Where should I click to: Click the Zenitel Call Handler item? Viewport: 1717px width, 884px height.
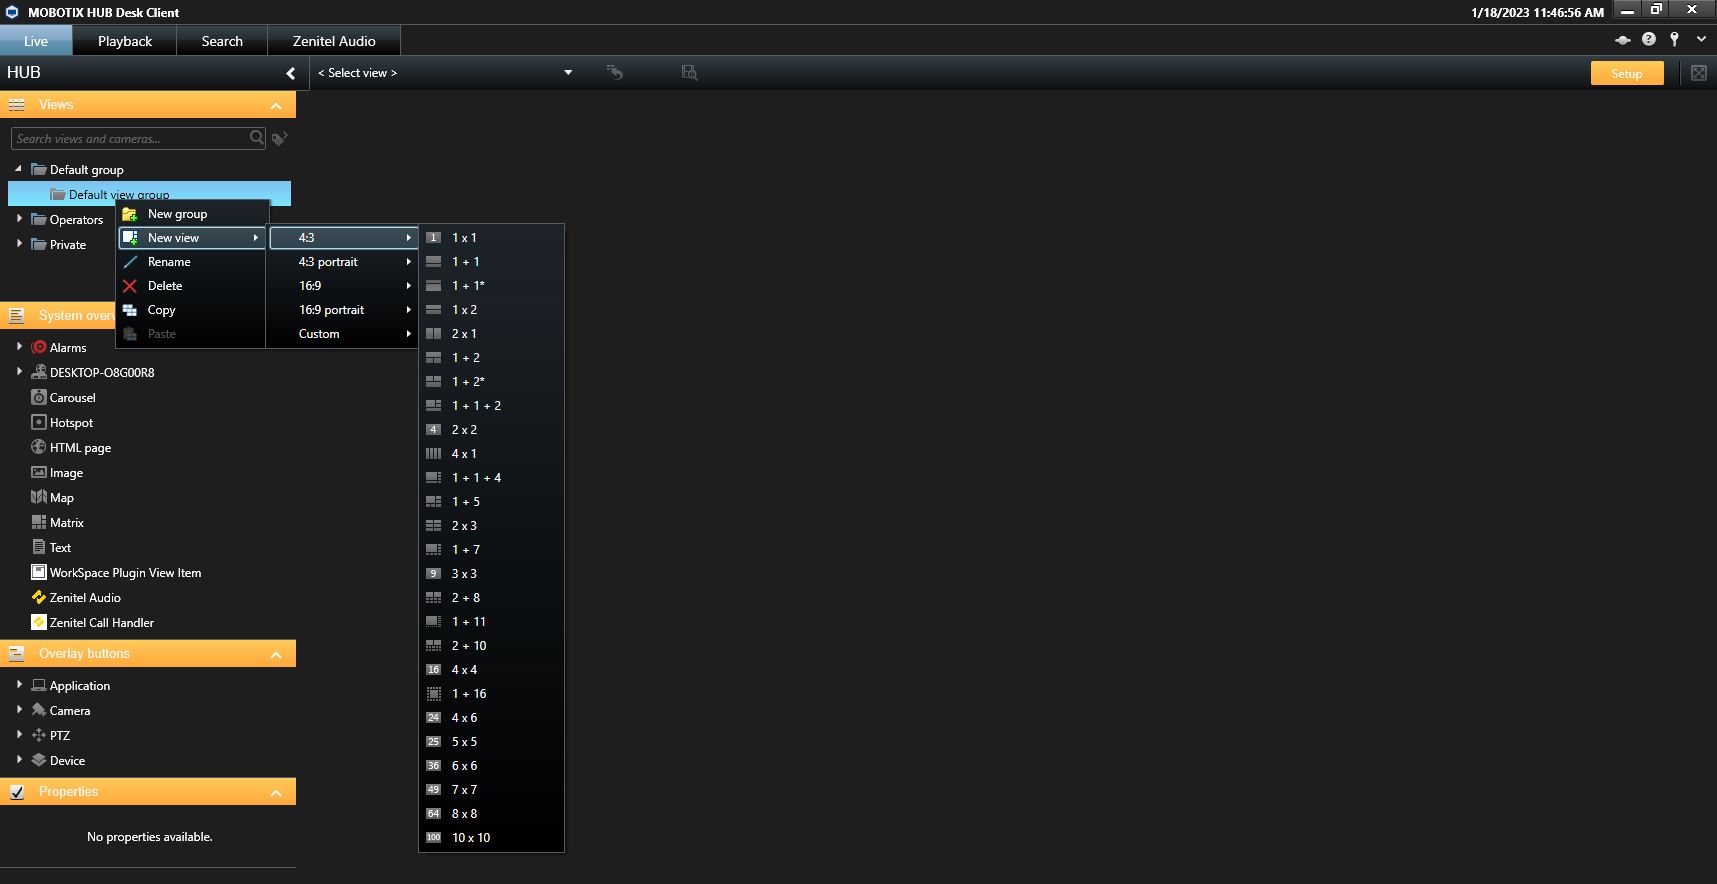pos(101,623)
